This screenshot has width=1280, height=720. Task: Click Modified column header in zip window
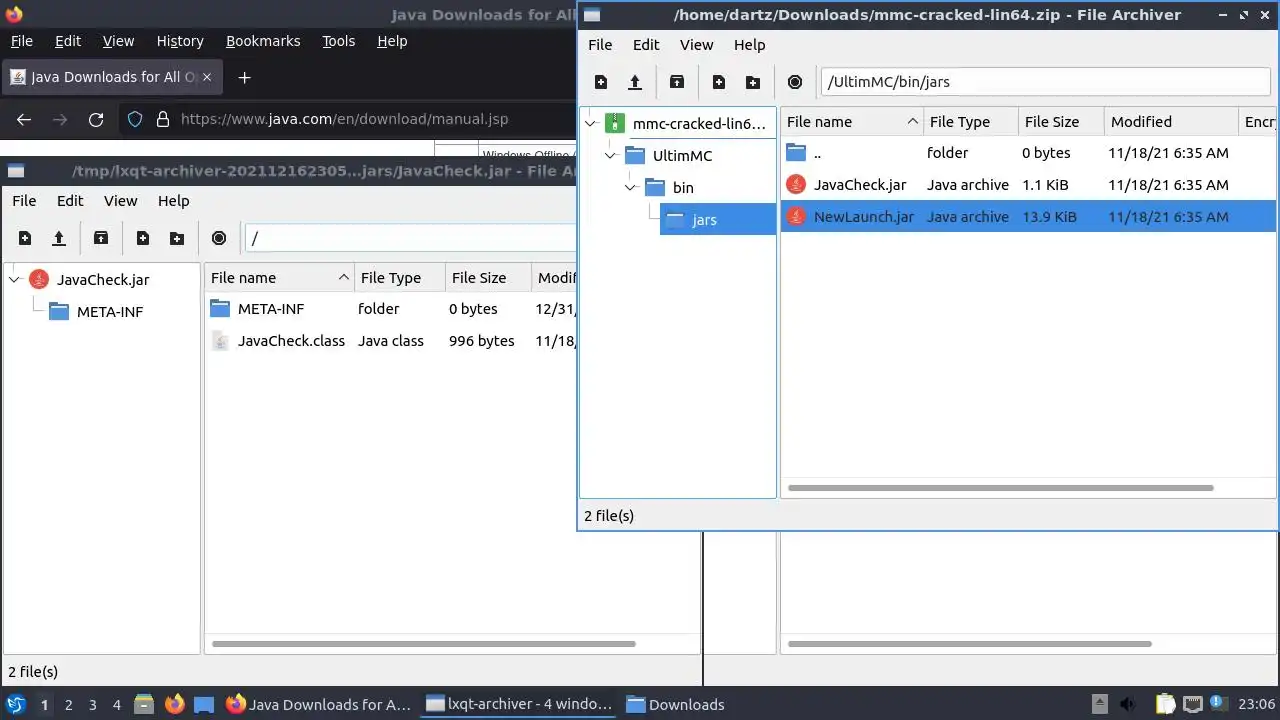(1171, 122)
